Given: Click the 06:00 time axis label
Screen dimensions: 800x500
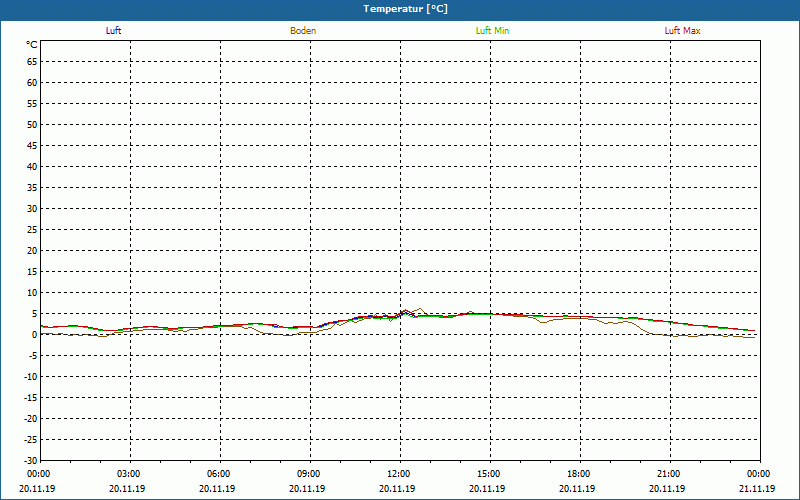Looking at the screenshot, I should (x=217, y=474).
